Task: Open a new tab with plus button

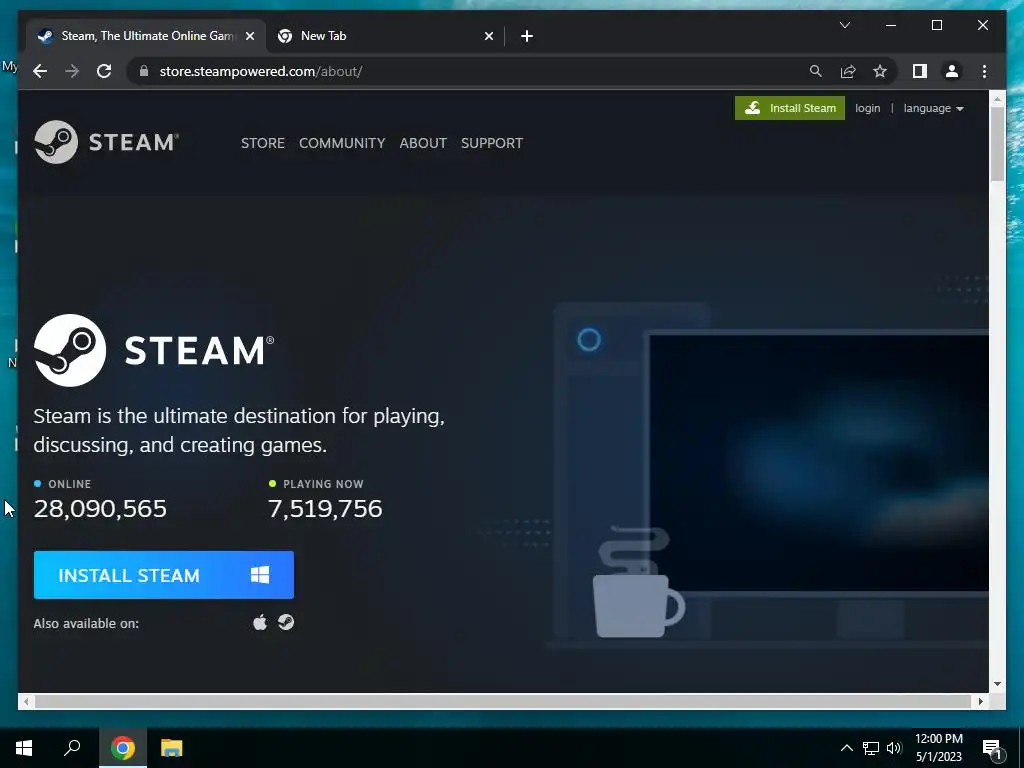Action: click(527, 36)
